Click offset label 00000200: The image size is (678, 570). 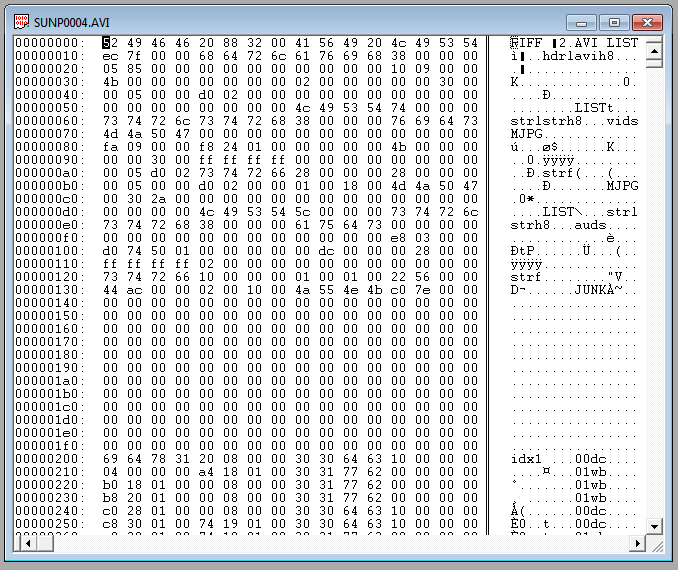[x=50, y=458]
